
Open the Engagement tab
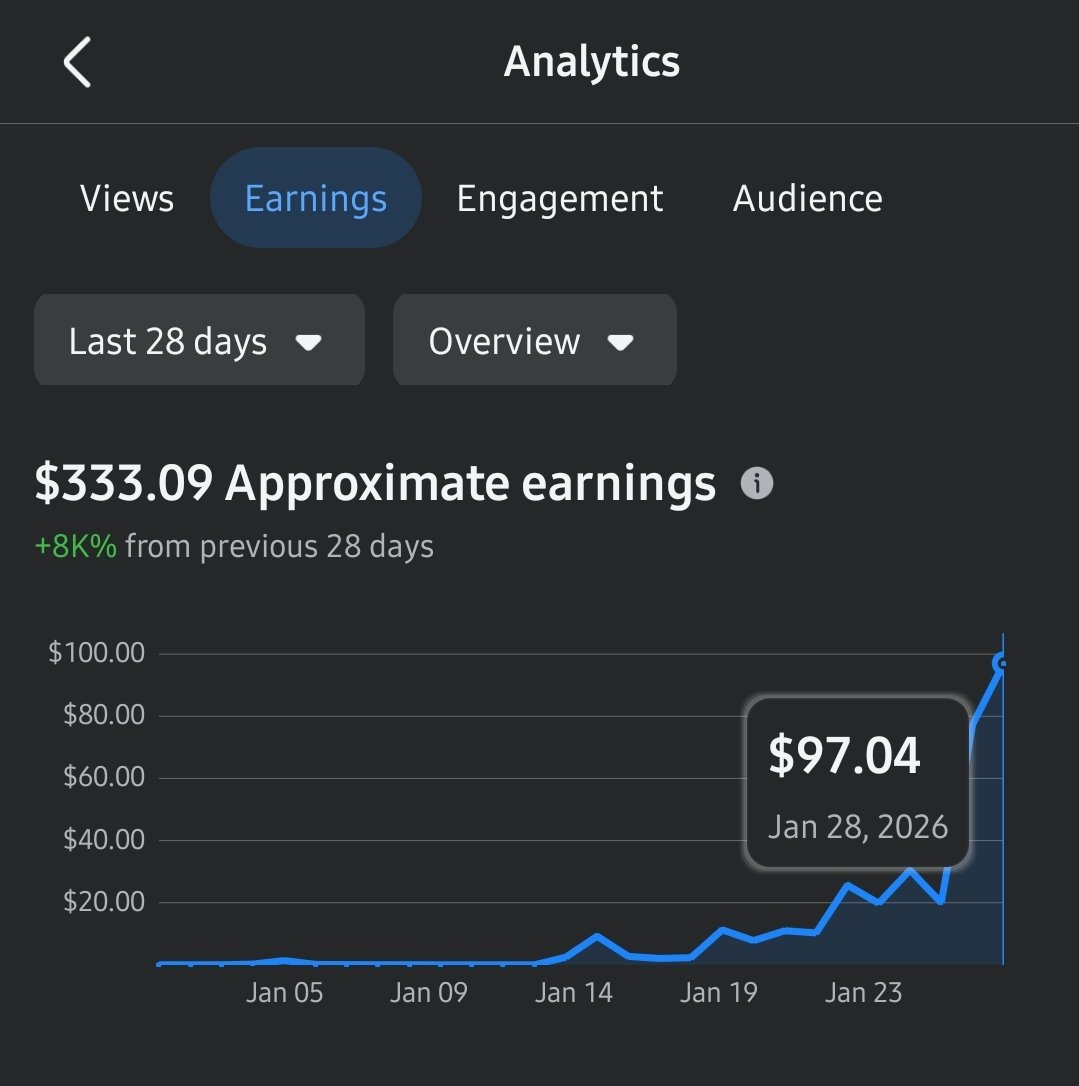coord(560,199)
